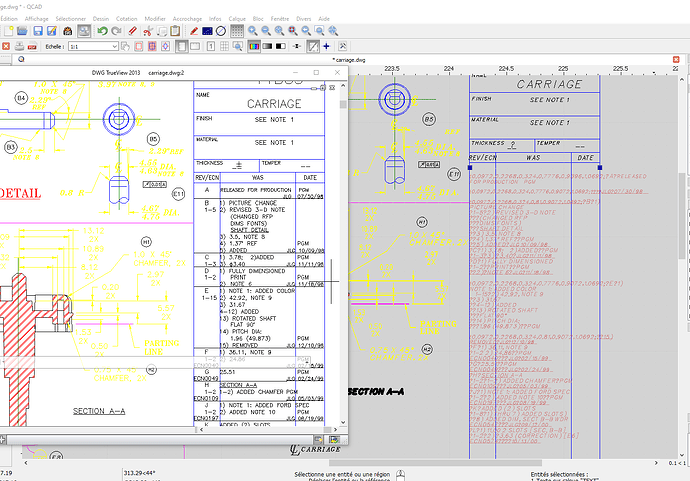Open the Dessin menu
690x481 pixels.
101,18
